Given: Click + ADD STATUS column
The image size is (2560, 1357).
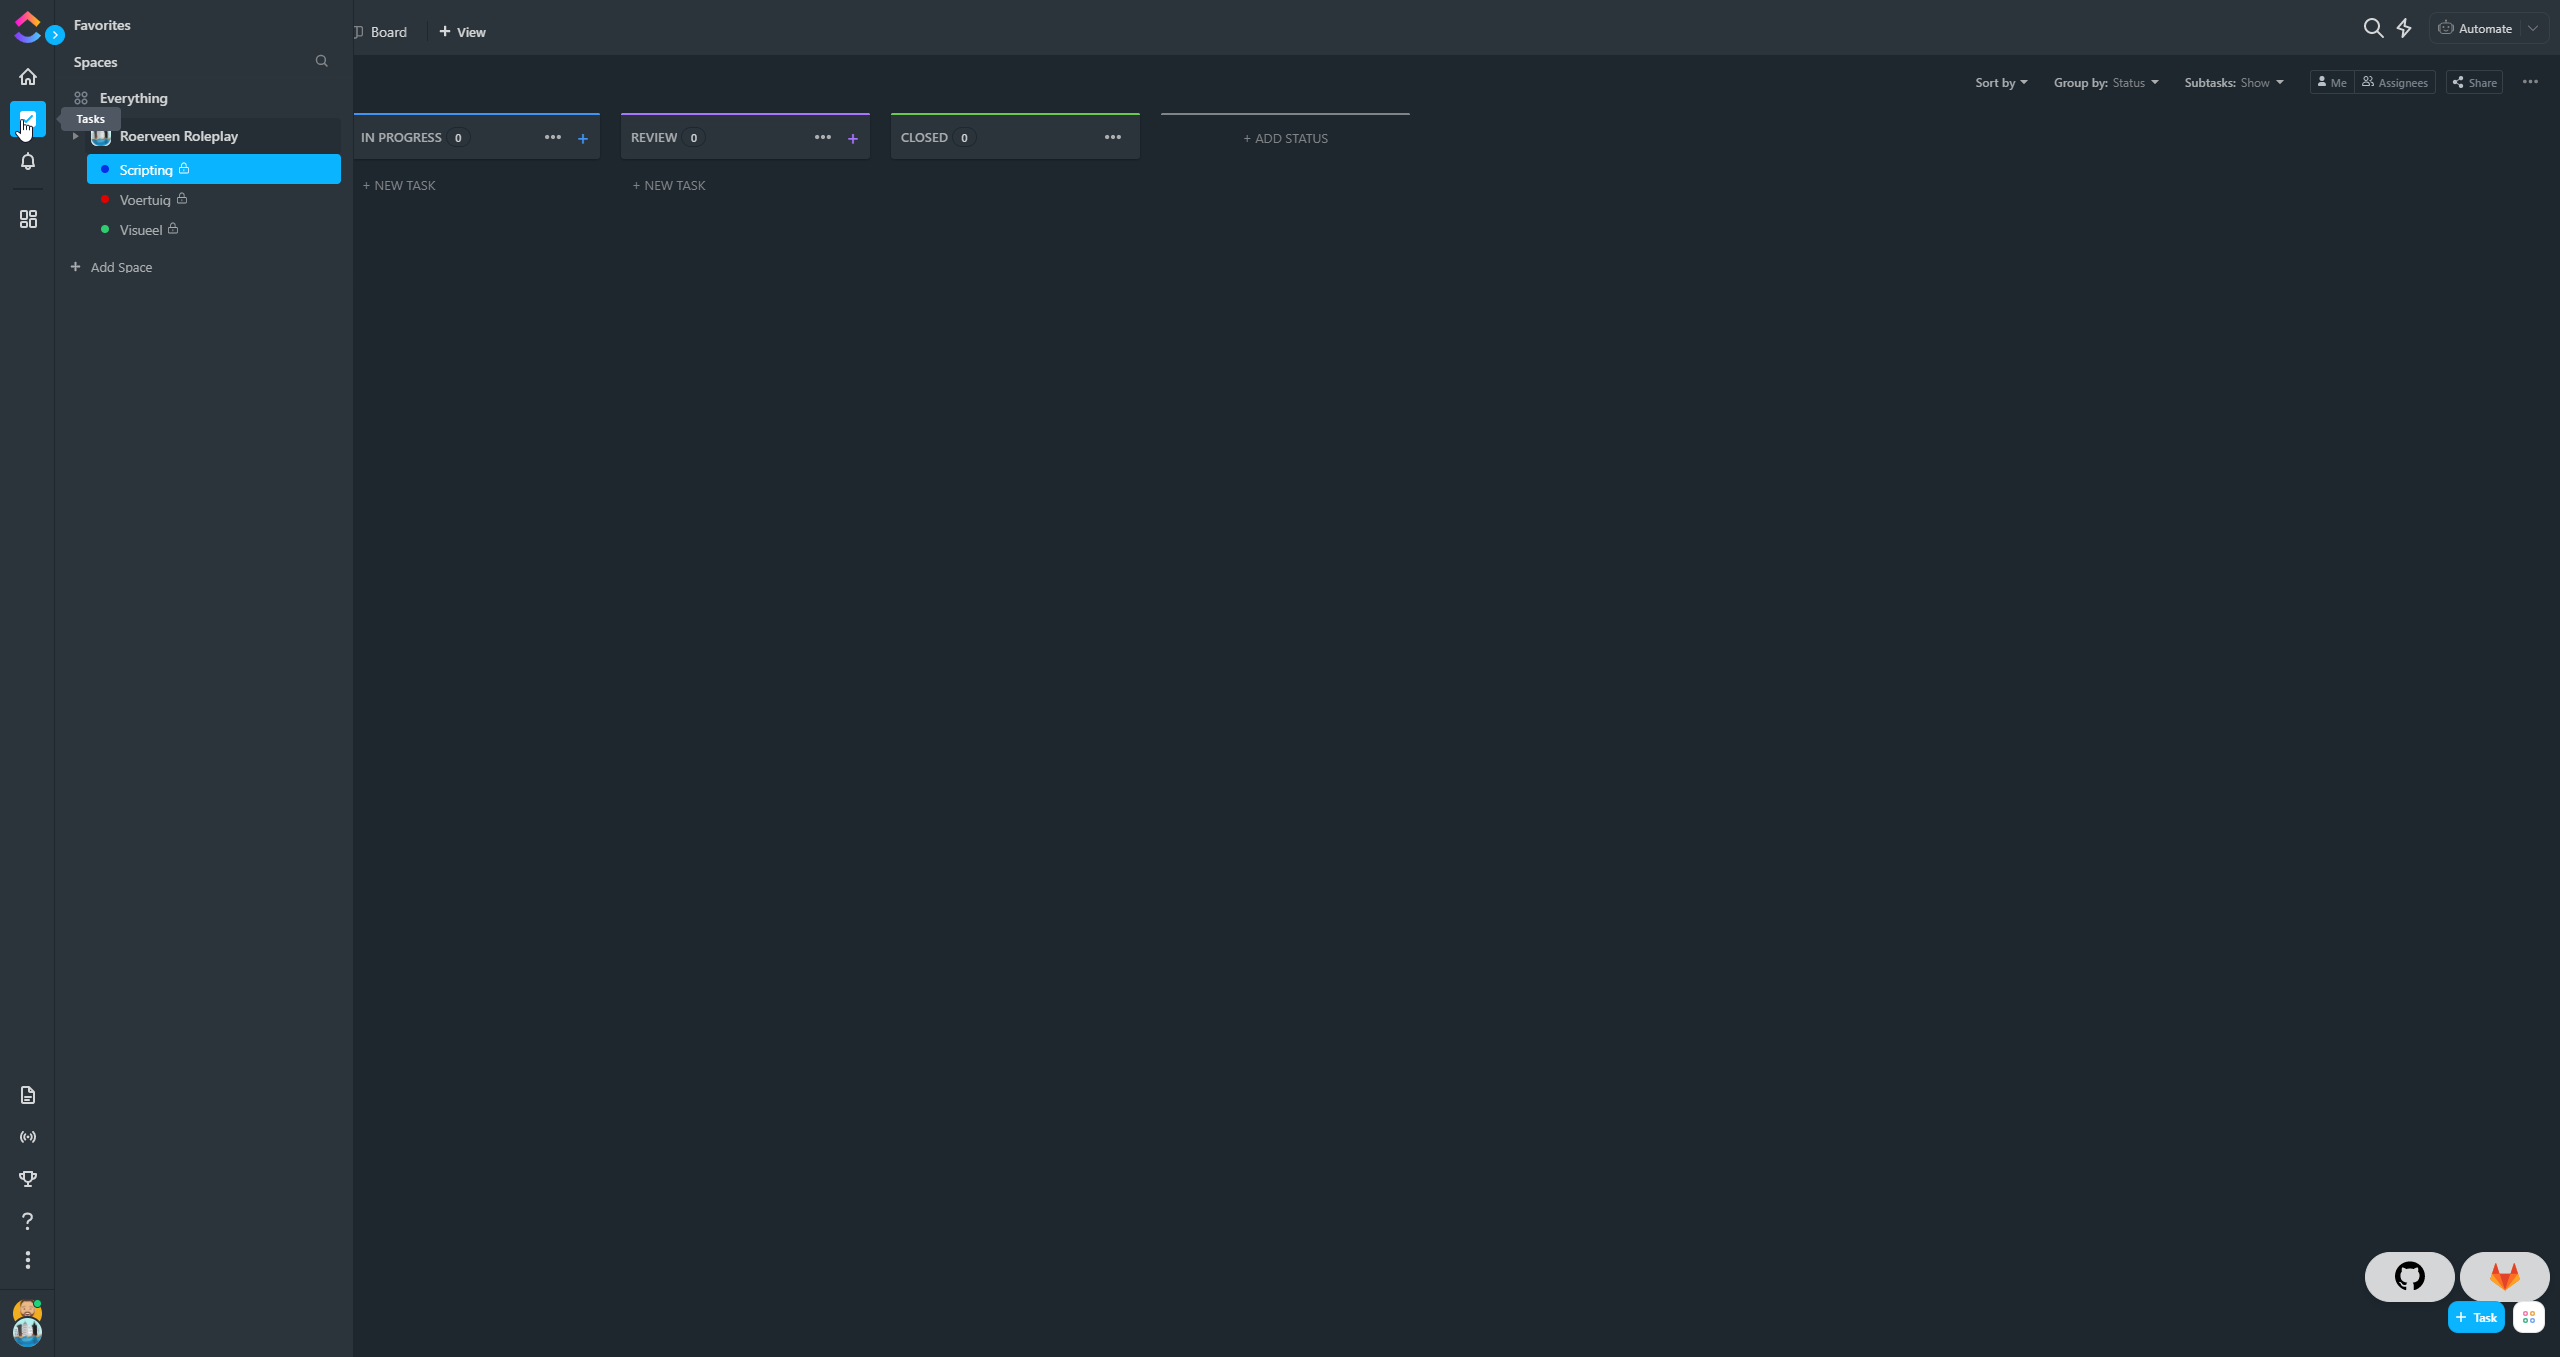Looking at the screenshot, I should 1285,138.
